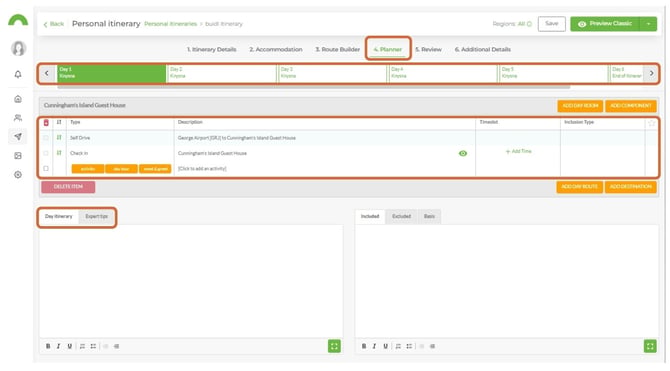Select the Day 3 tab
This screenshot has width=670, height=371.
point(332,73)
